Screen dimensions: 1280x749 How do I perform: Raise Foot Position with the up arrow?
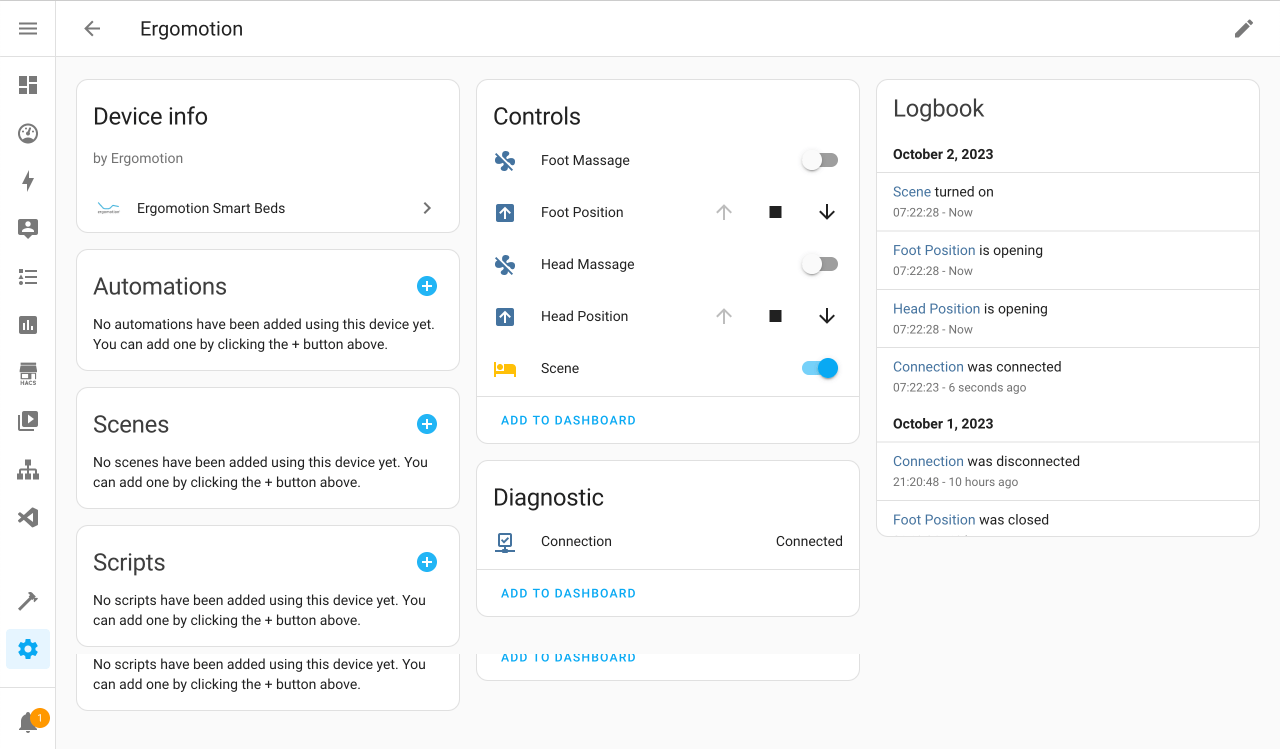pos(724,212)
